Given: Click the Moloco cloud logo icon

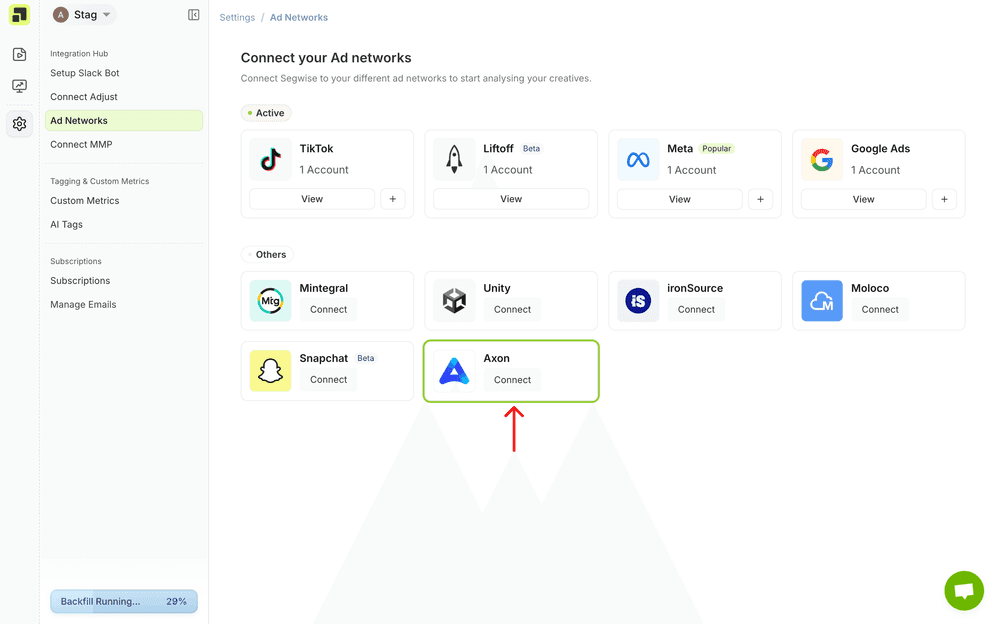Looking at the screenshot, I should (821, 301).
